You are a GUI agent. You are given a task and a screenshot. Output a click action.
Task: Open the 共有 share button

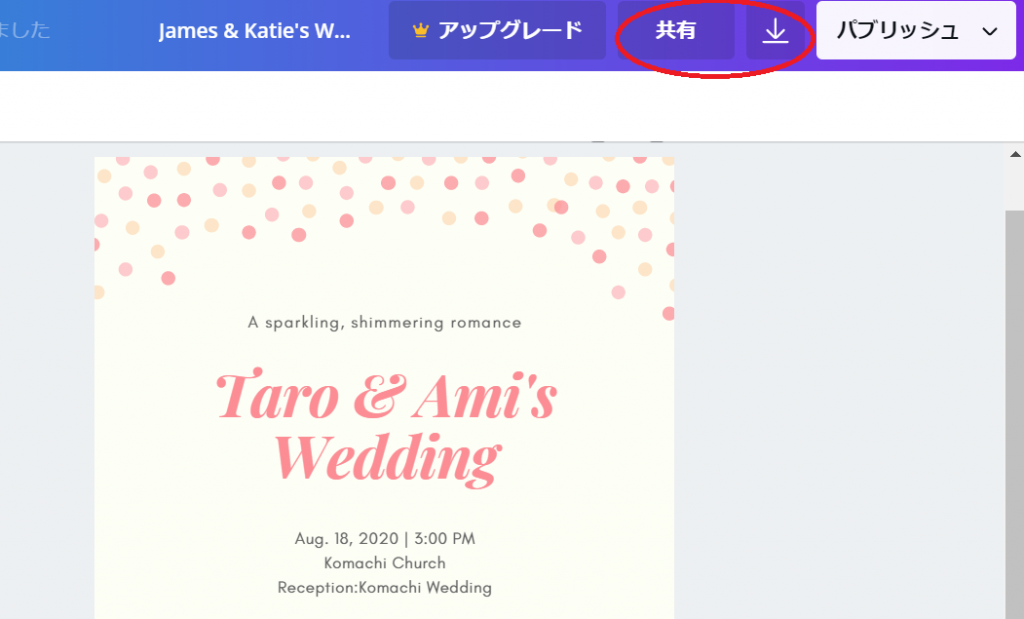676,31
